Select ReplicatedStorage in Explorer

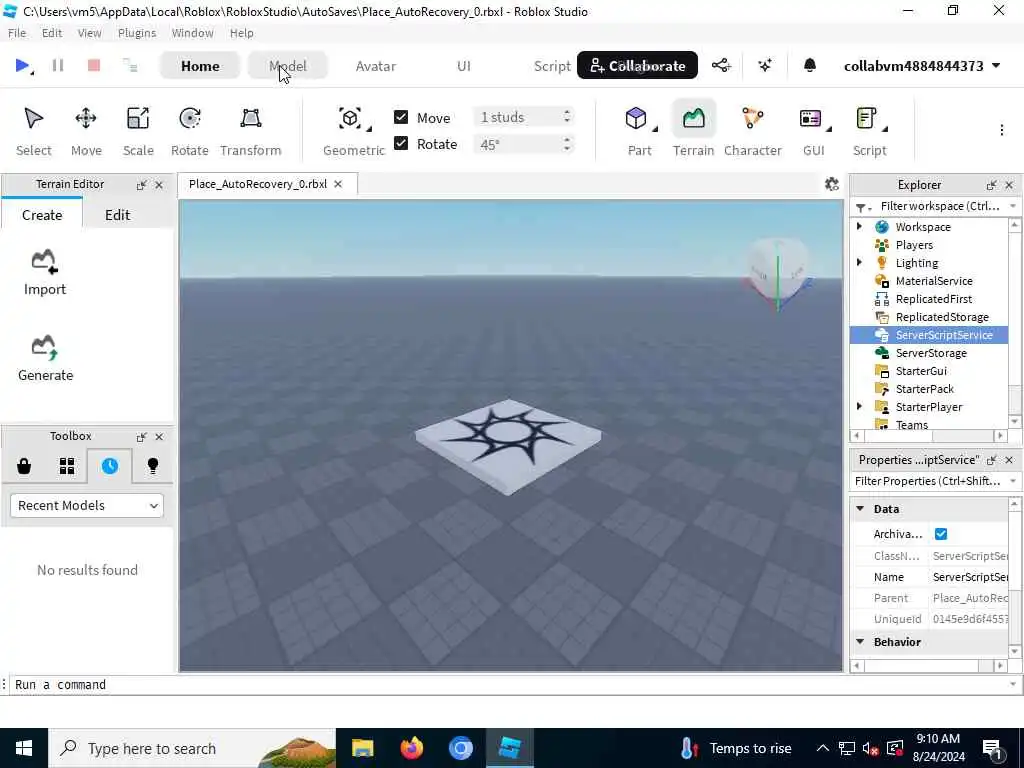[x=942, y=317]
